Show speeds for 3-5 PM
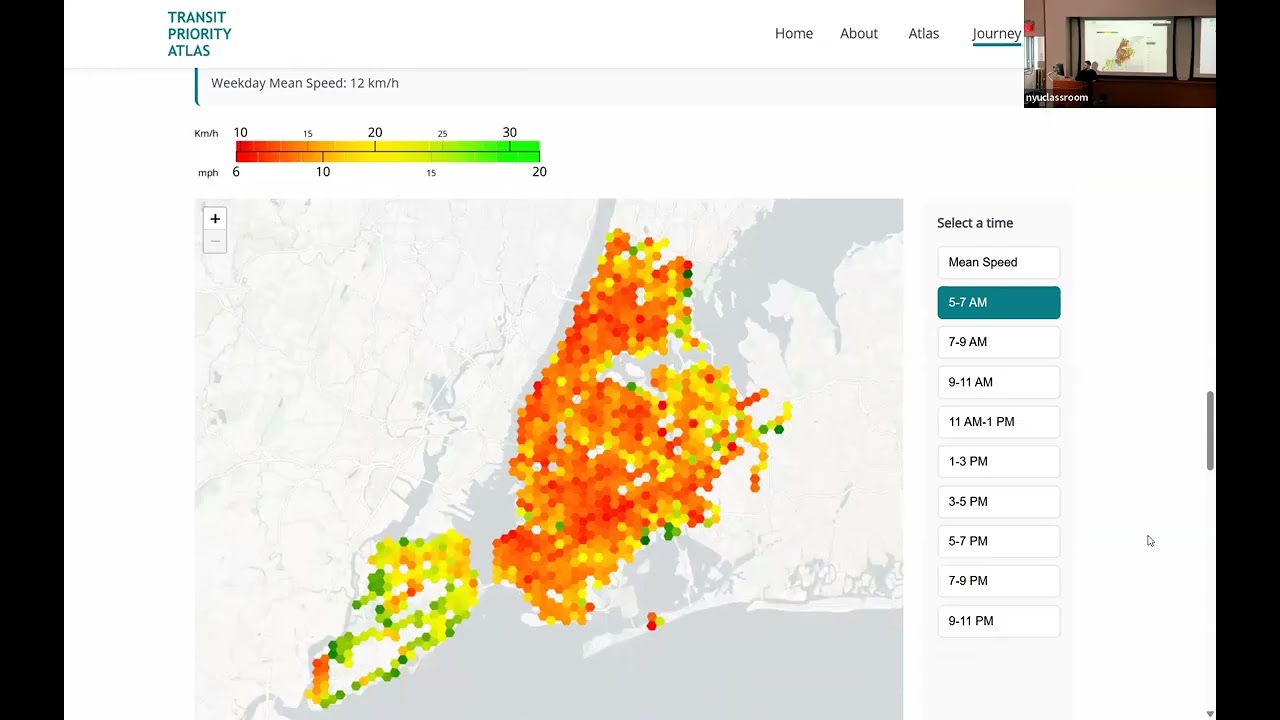The width and height of the screenshot is (1280, 720). pos(999,501)
